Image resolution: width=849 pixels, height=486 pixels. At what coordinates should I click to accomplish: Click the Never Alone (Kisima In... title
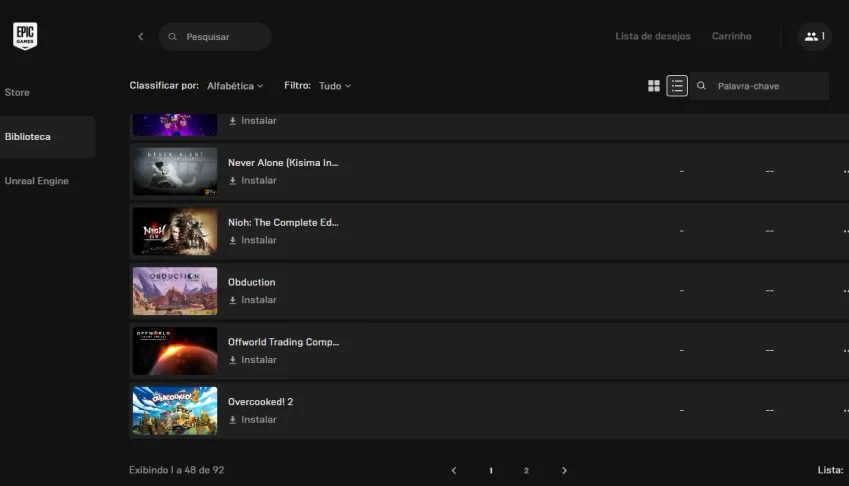283,162
